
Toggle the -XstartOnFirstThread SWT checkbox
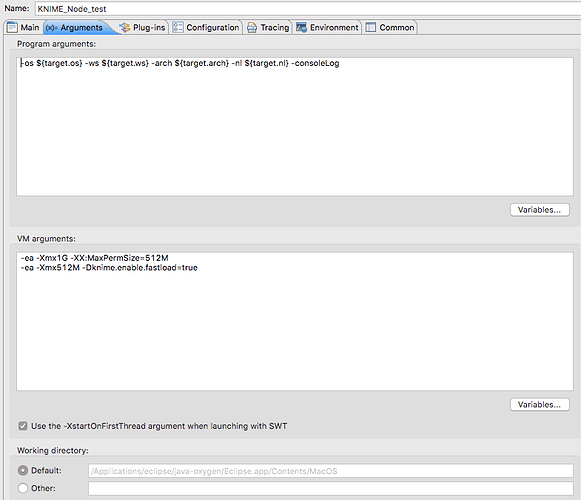[x=23, y=426]
